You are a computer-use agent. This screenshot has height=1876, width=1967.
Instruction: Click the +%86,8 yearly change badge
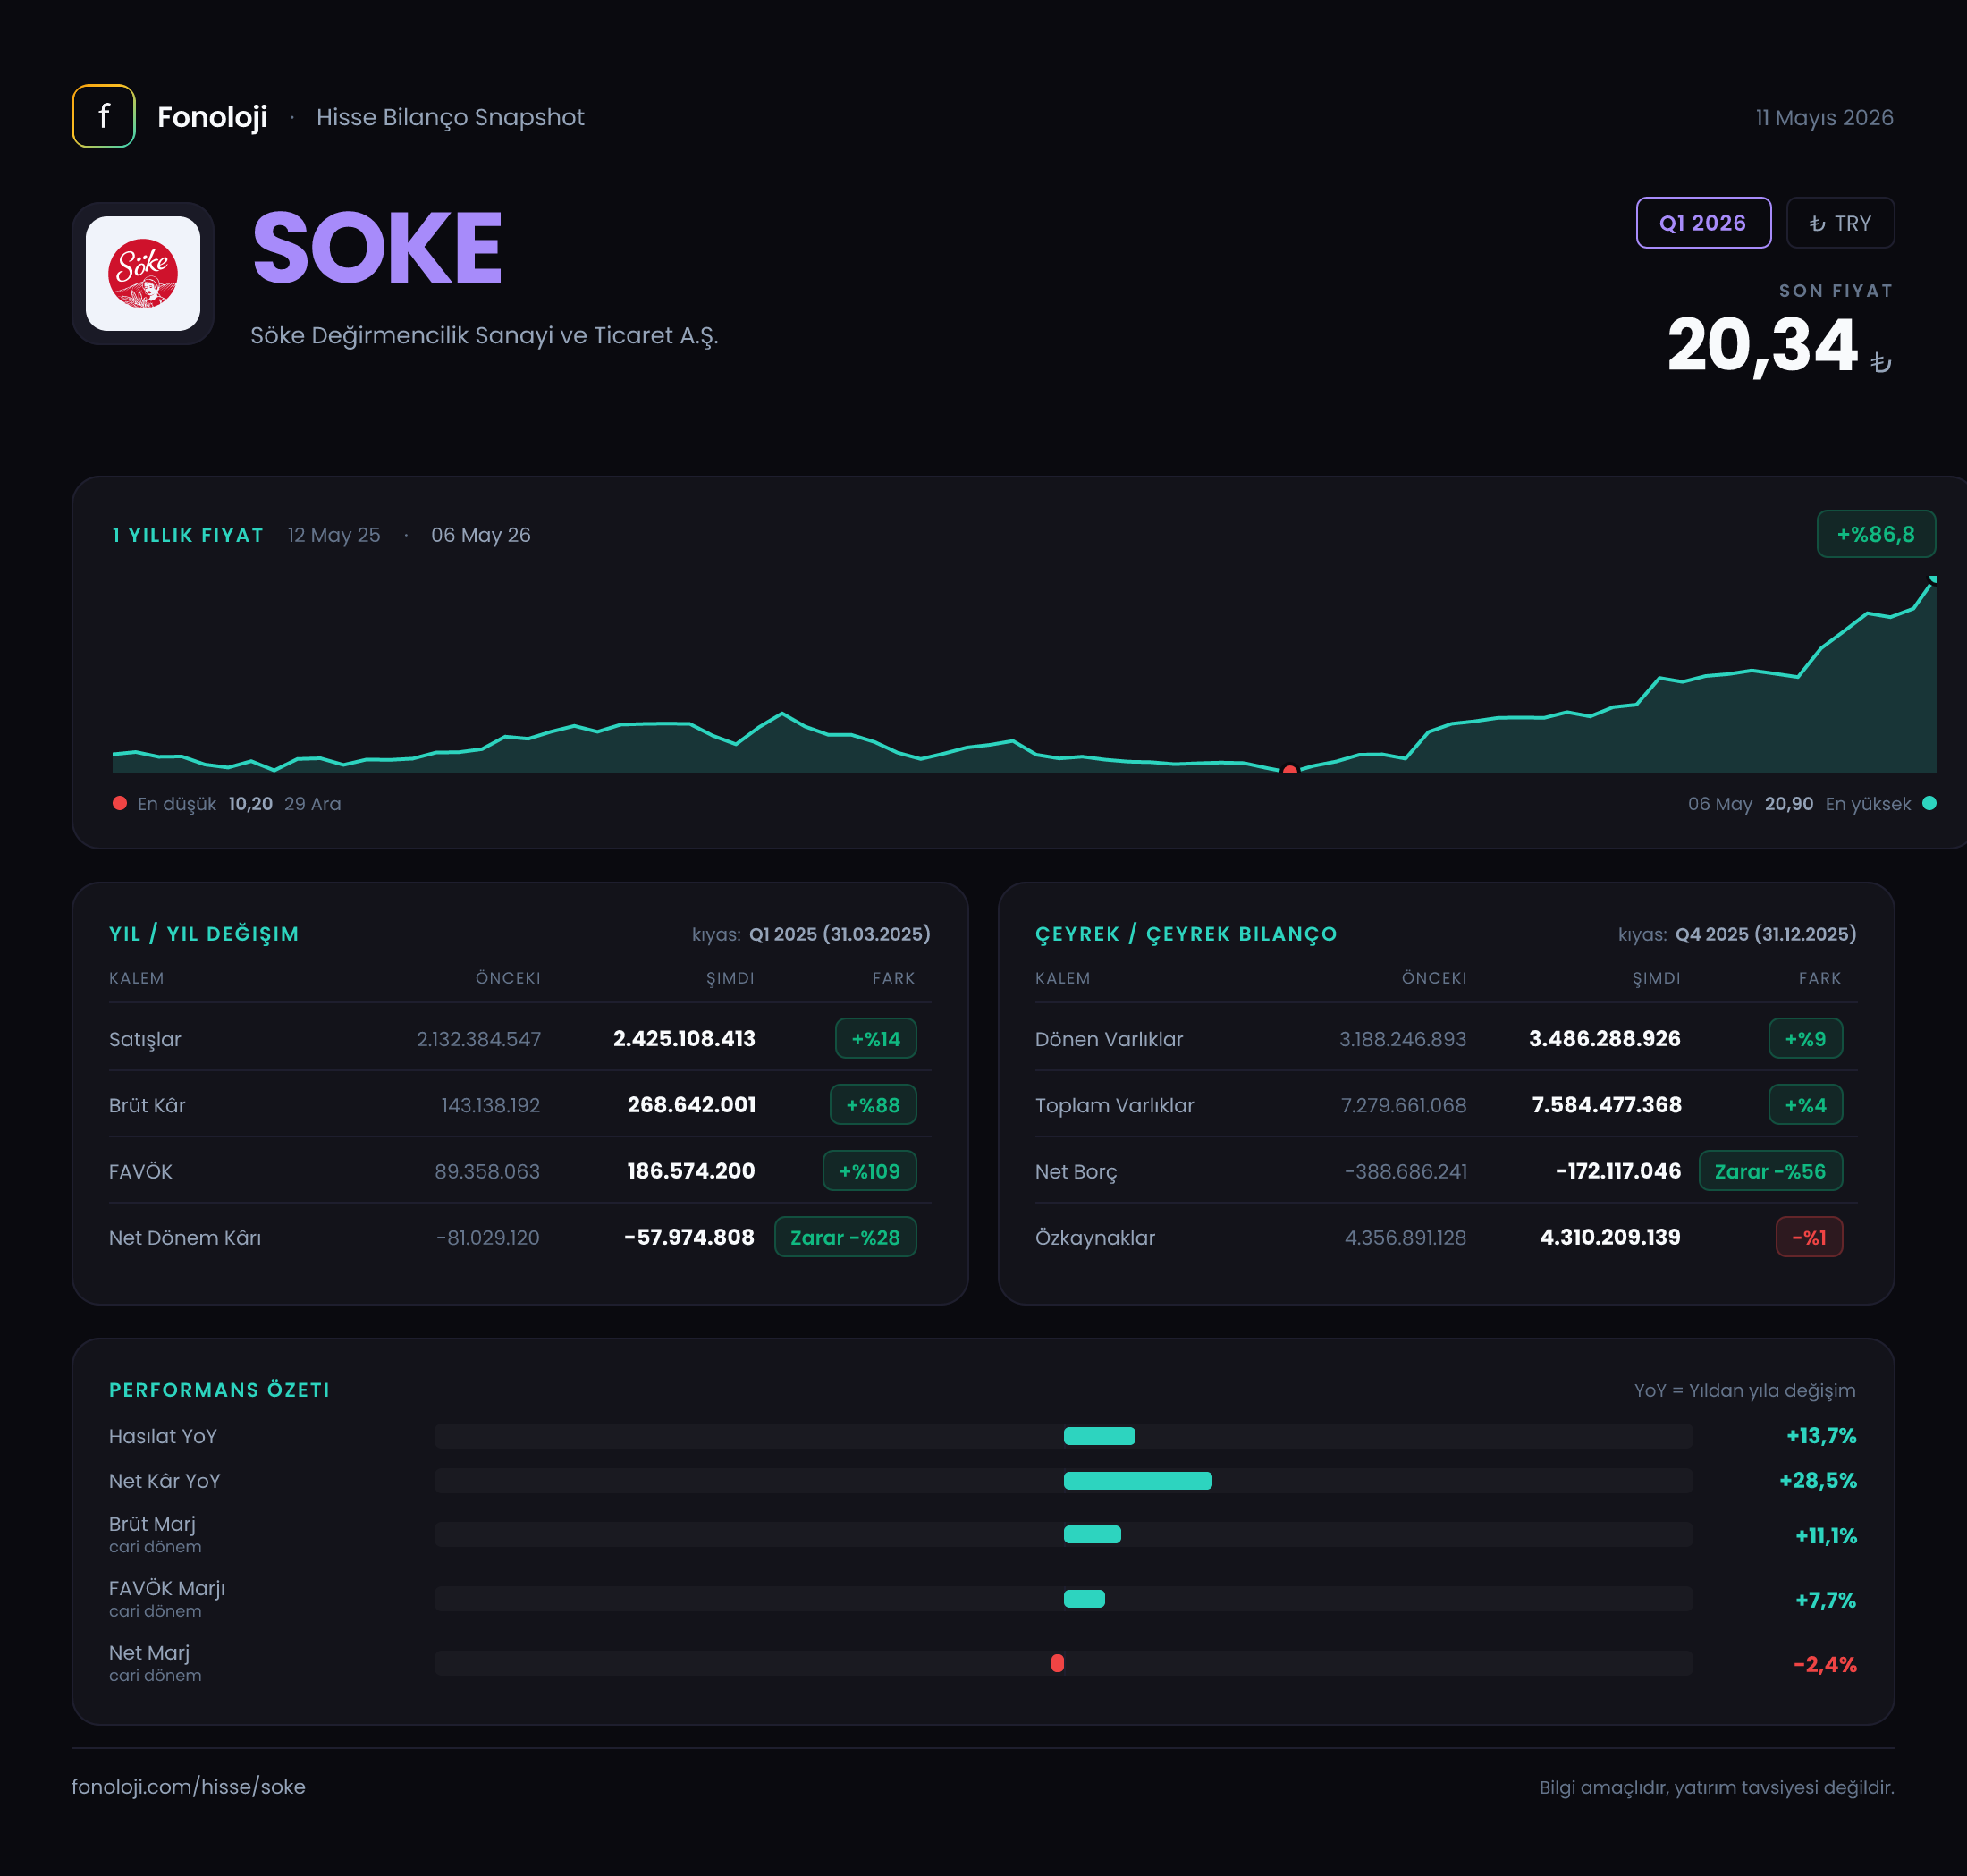coord(1875,534)
